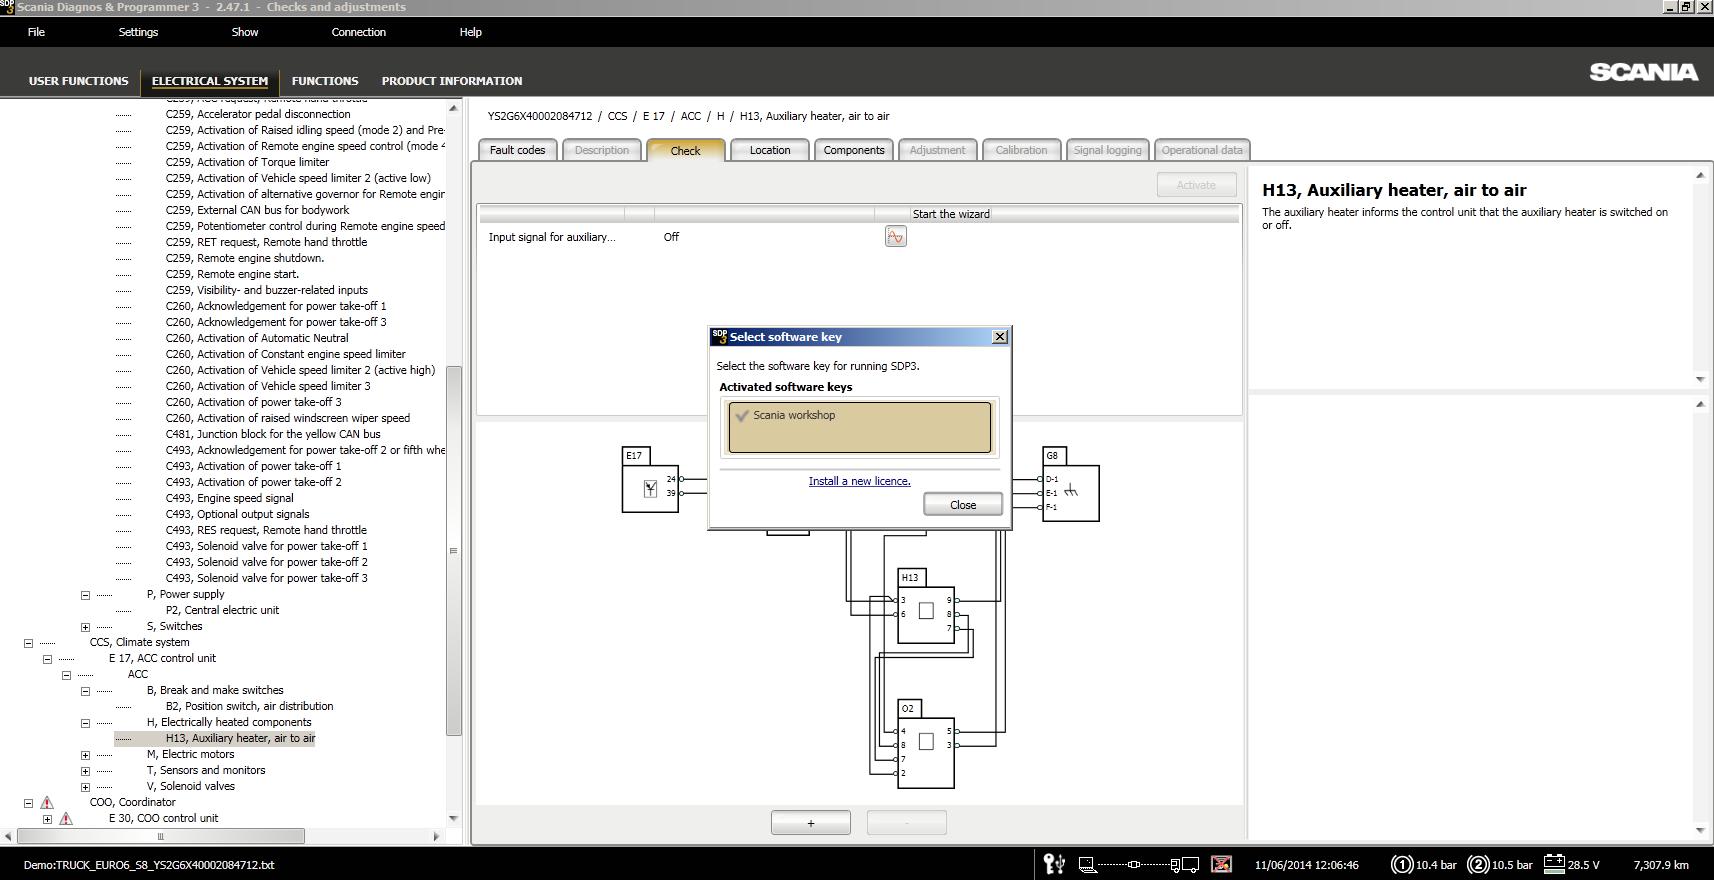Collapse the CCS, Climate system node
This screenshot has height=880, width=1714.
(x=28, y=643)
